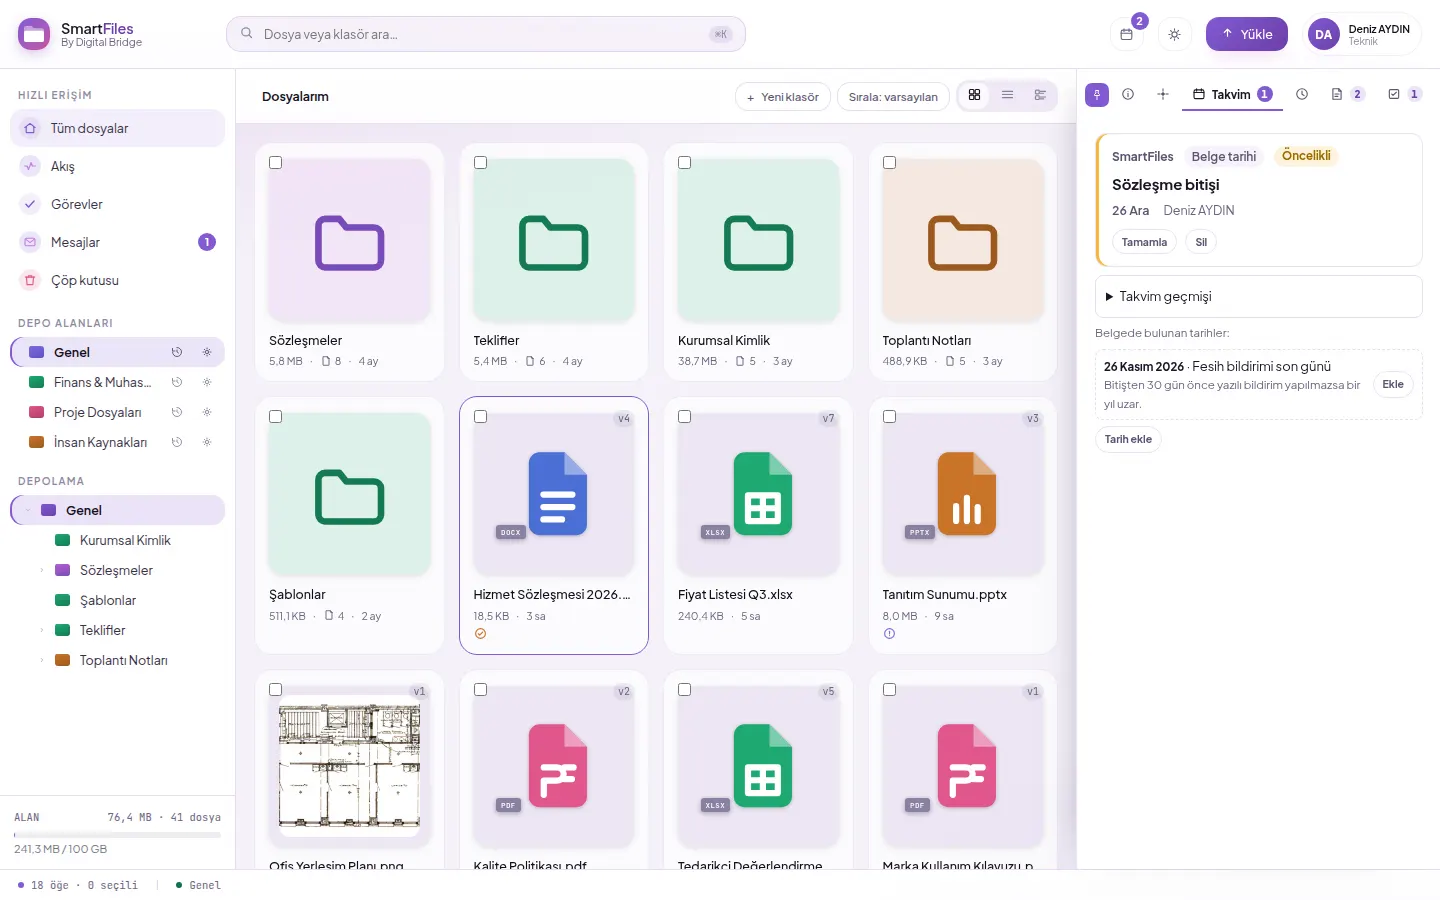
Task: Click history icon for Proje Dosyaları
Action: tap(177, 412)
